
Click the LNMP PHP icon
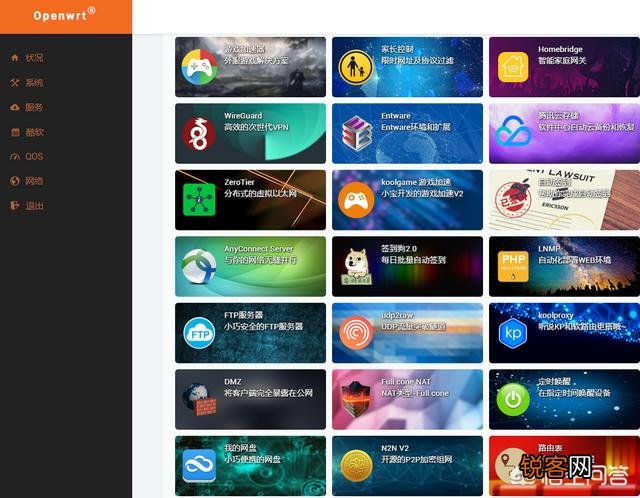coord(513,266)
